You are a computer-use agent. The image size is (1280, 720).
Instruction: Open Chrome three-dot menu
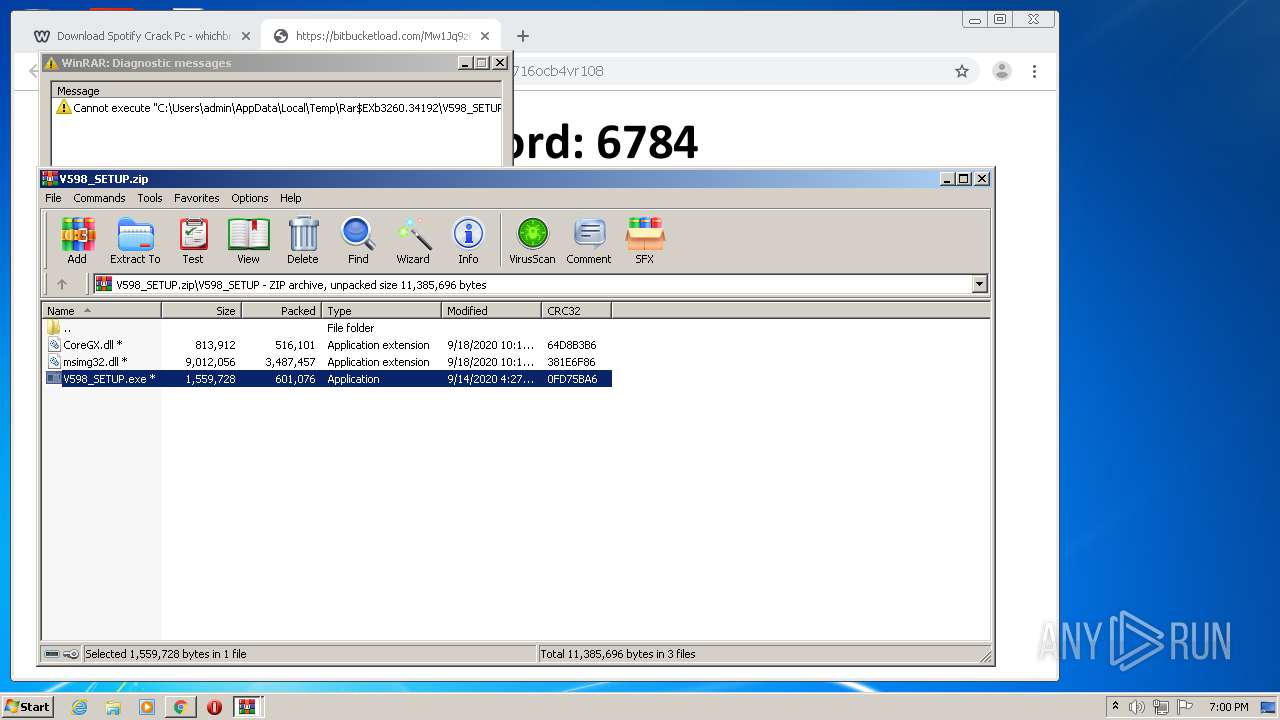(1035, 71)
